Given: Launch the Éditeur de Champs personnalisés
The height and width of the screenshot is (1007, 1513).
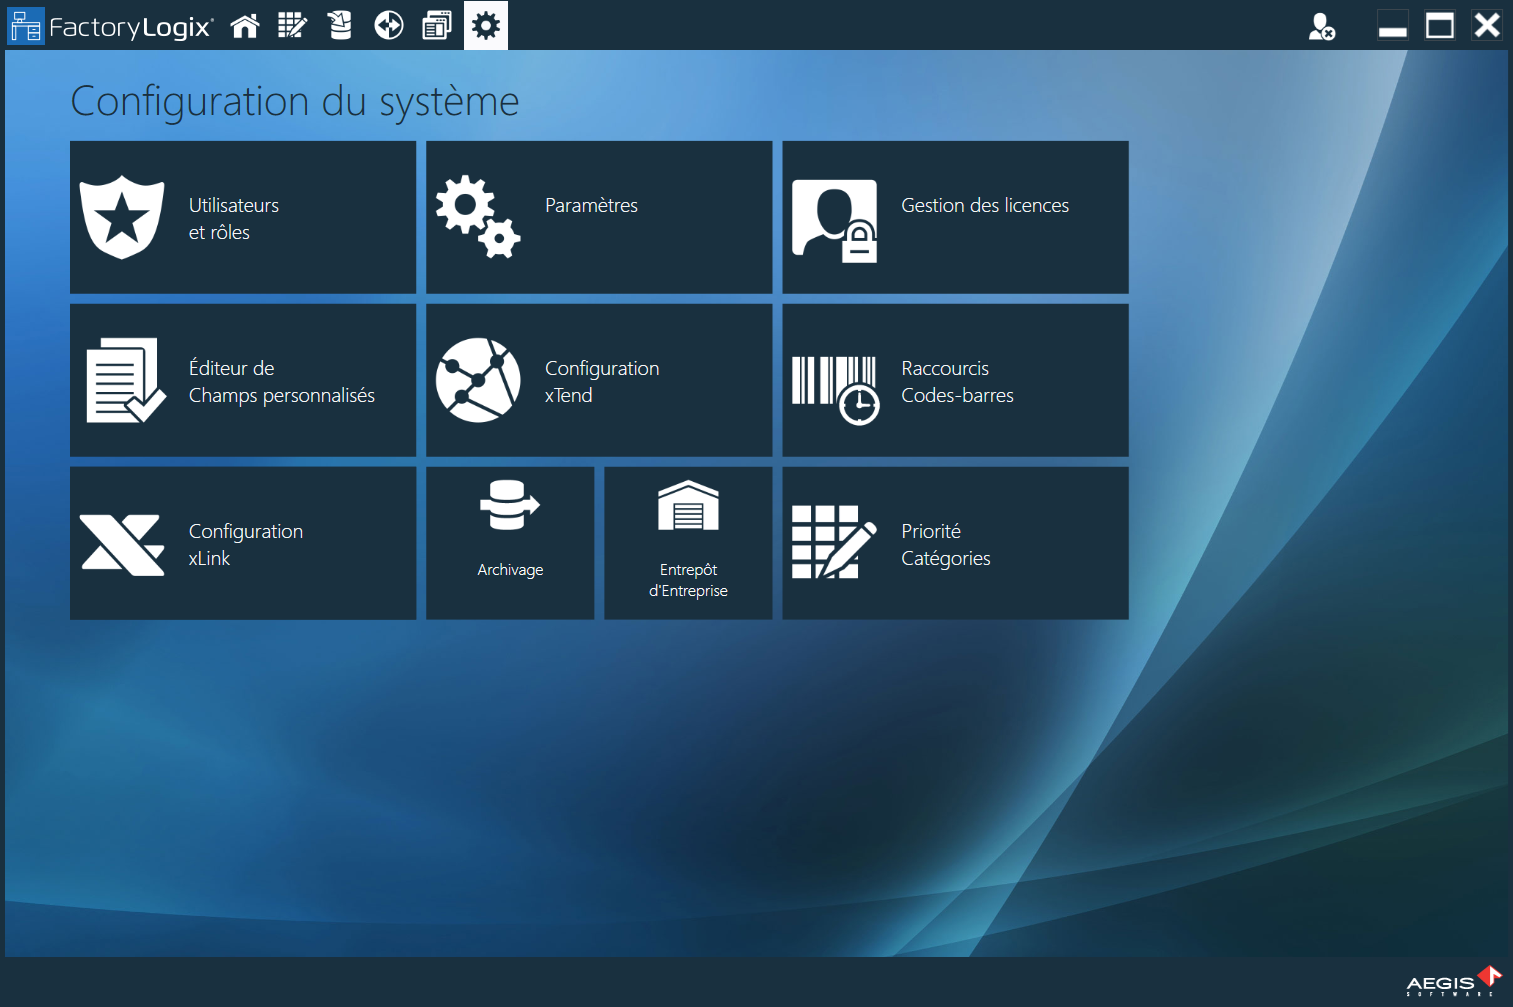Looking at the screenshot, I should [x=242, y=380].
